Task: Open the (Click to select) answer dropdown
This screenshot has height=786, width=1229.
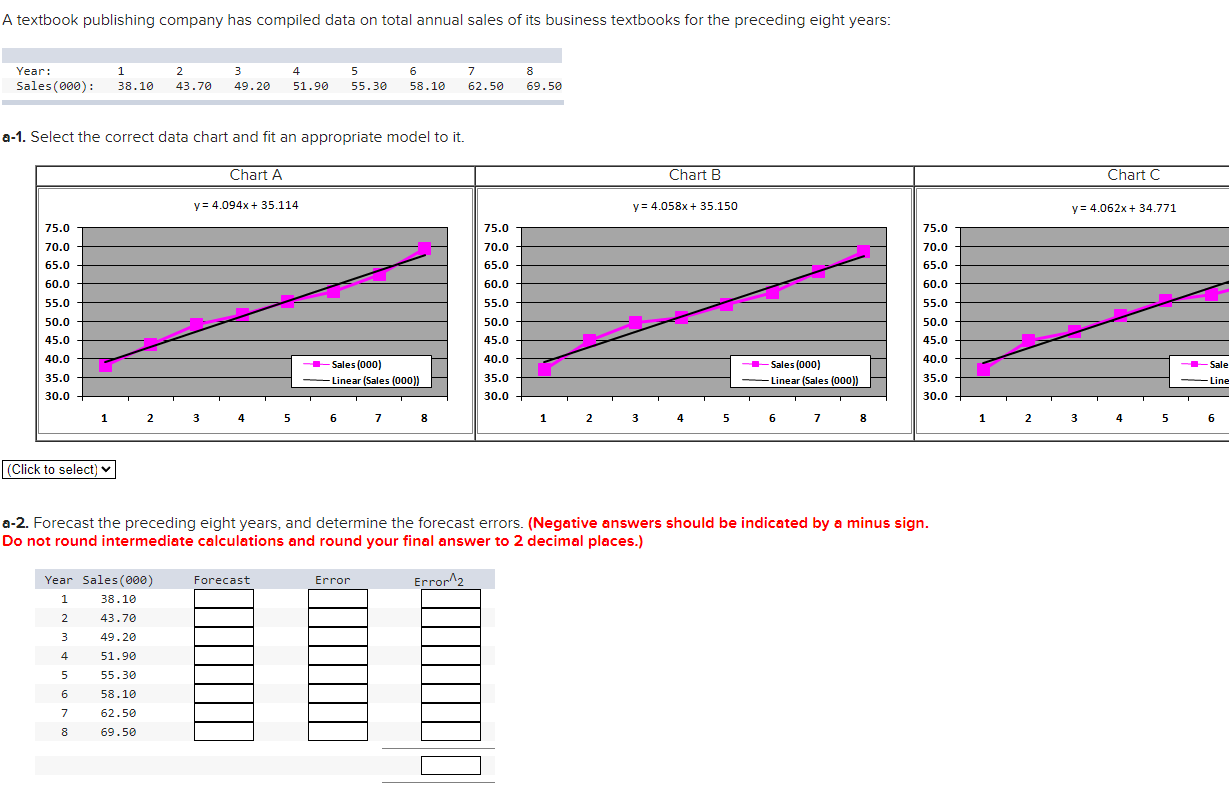Action: 58,469
